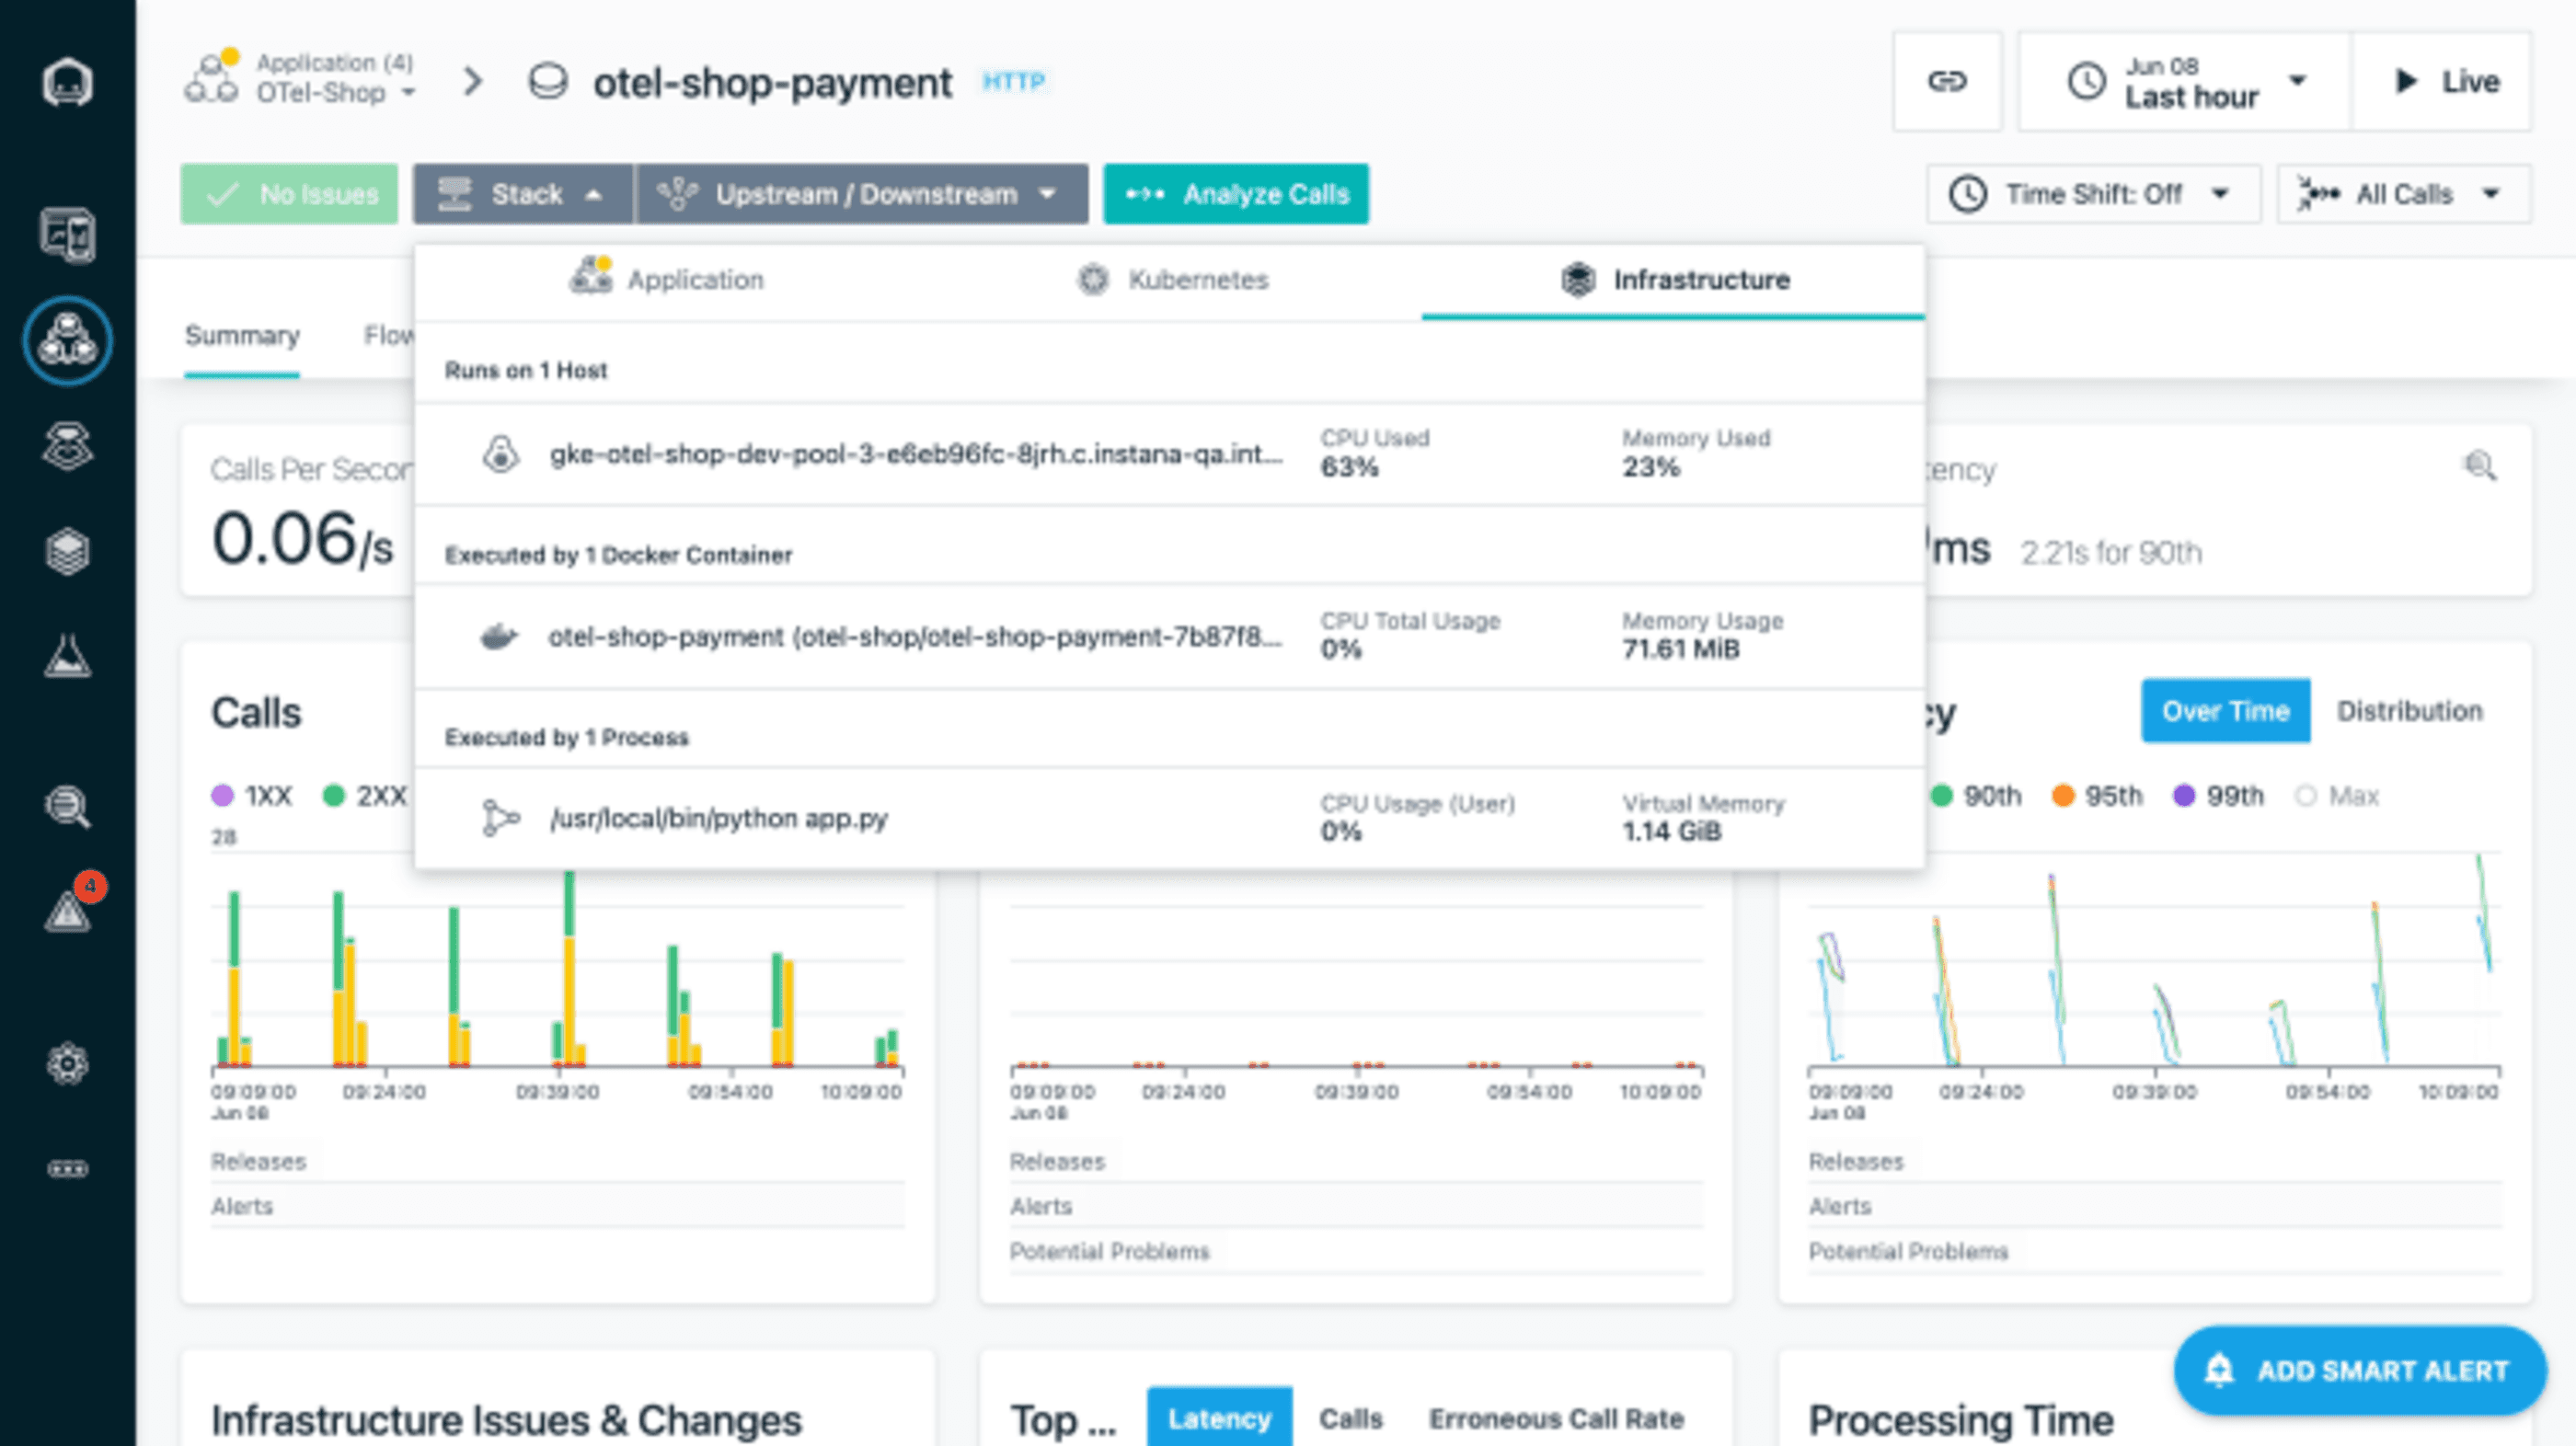
Task: Open the gke-otel-shop-dev-pool host row
Action: [914, 455]
